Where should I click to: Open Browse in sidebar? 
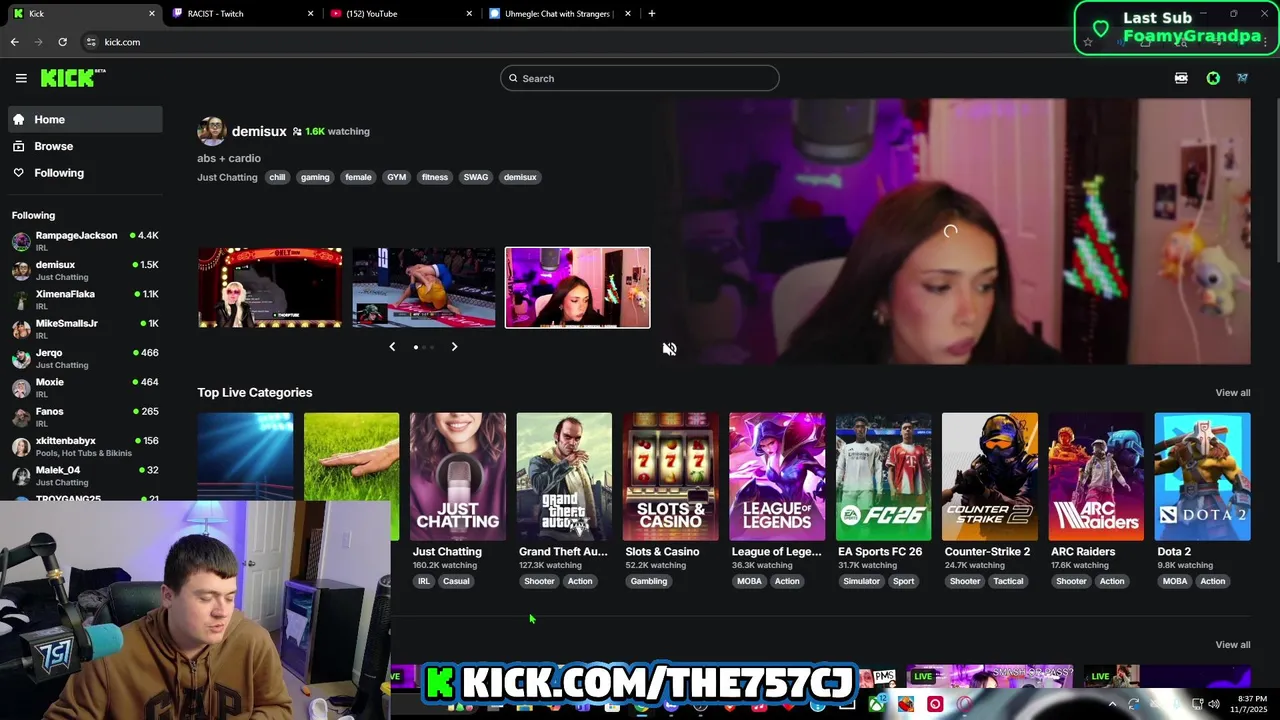[85, 146]
